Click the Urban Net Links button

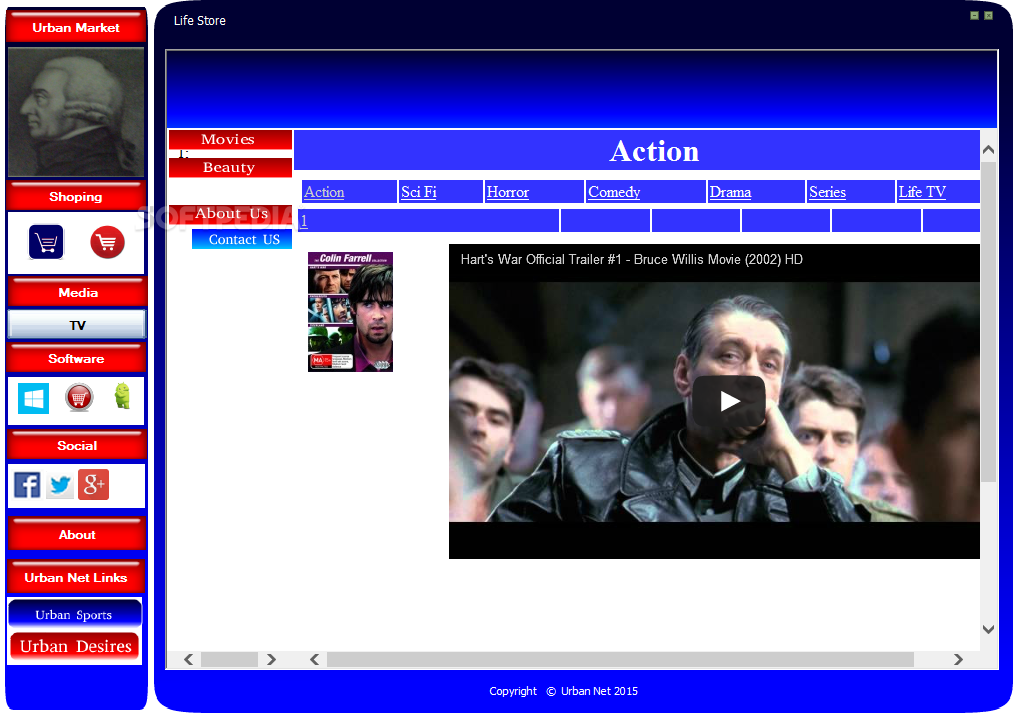click(76, 577)
